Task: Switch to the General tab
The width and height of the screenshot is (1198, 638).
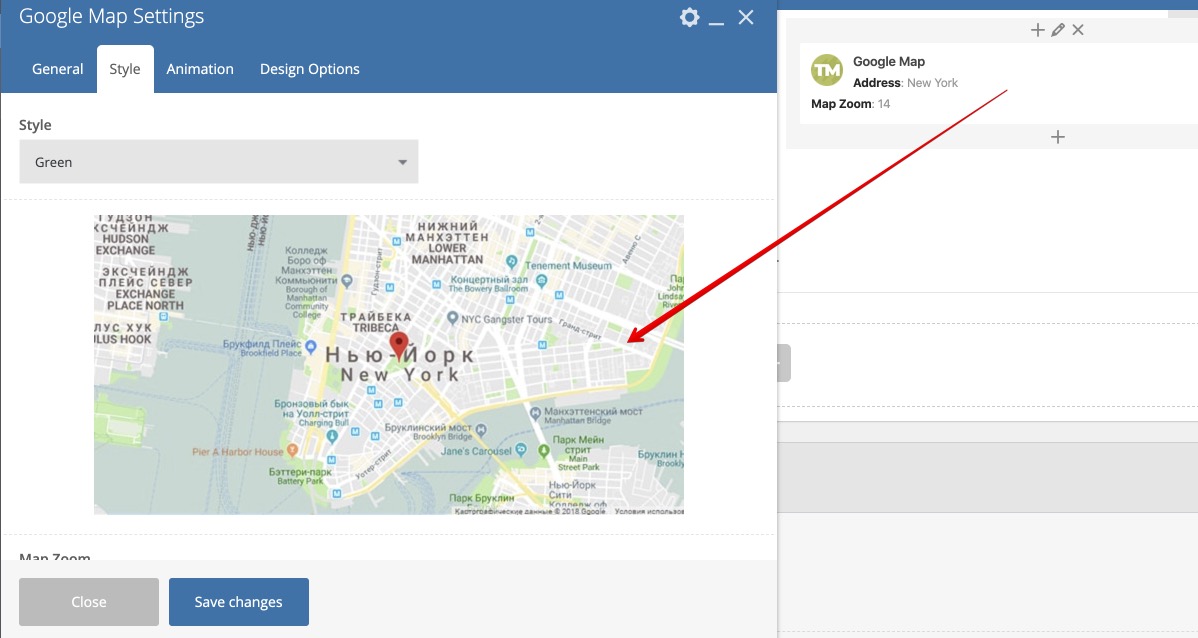Action: click(x=57, y=69)
